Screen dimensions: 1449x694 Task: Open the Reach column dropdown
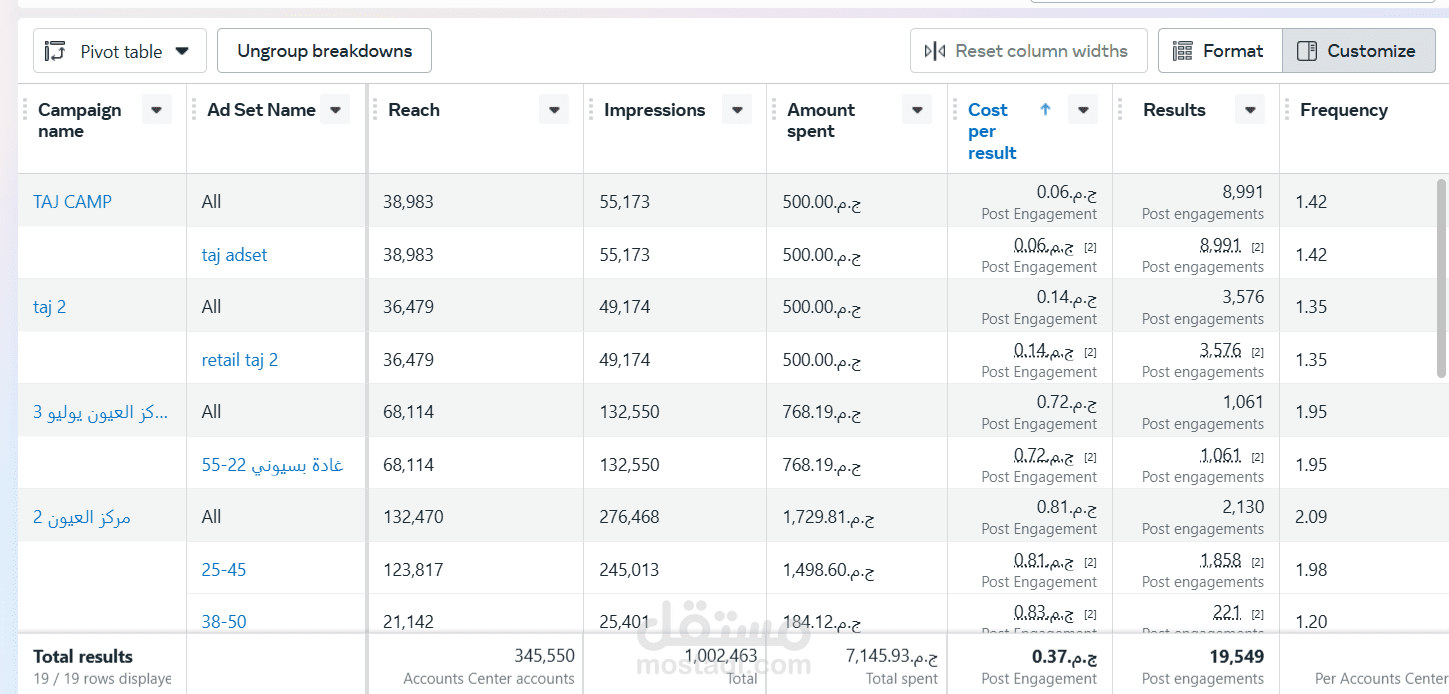point(554,110)
